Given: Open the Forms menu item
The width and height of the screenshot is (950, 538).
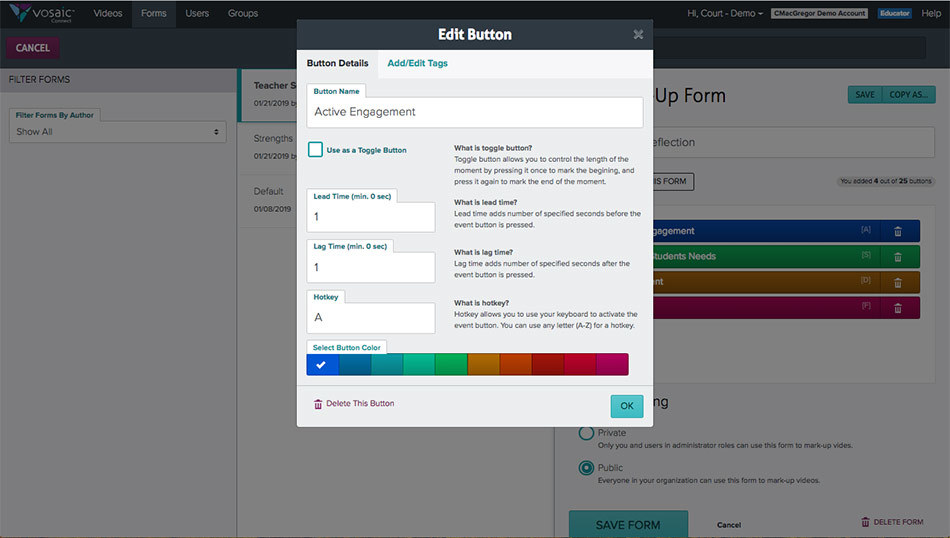Looking at the screenshot, I should click(154, 13).
